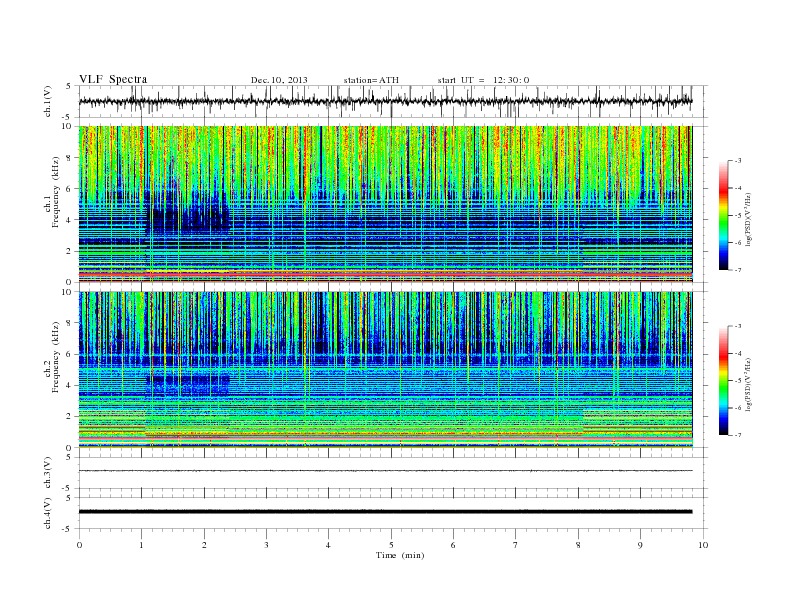This screenshot has height=612, width=792.
Task: Click the ch.1 spectrogram color scale bar
Action: 724,216
